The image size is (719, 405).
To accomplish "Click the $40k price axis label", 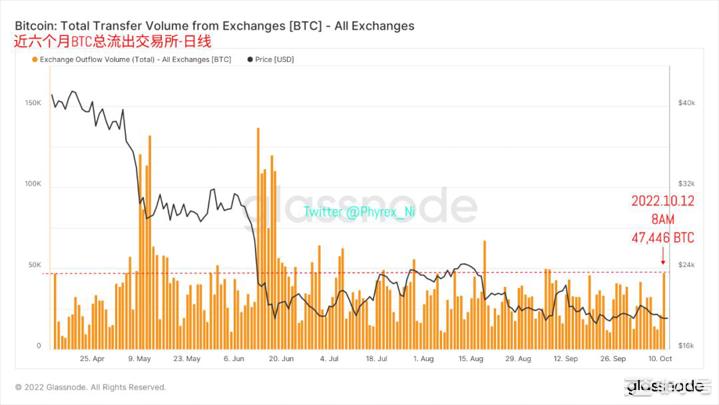I will 687,103.
